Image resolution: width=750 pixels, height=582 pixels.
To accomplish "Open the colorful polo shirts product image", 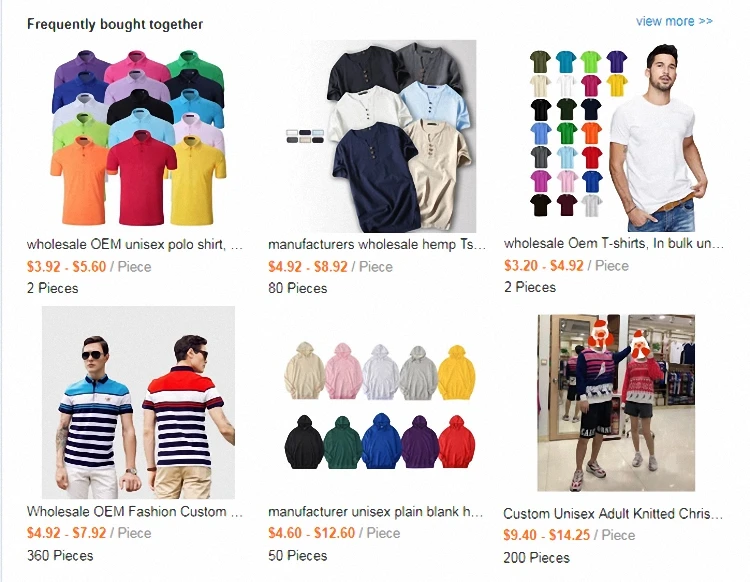I will tap(138, 136).
